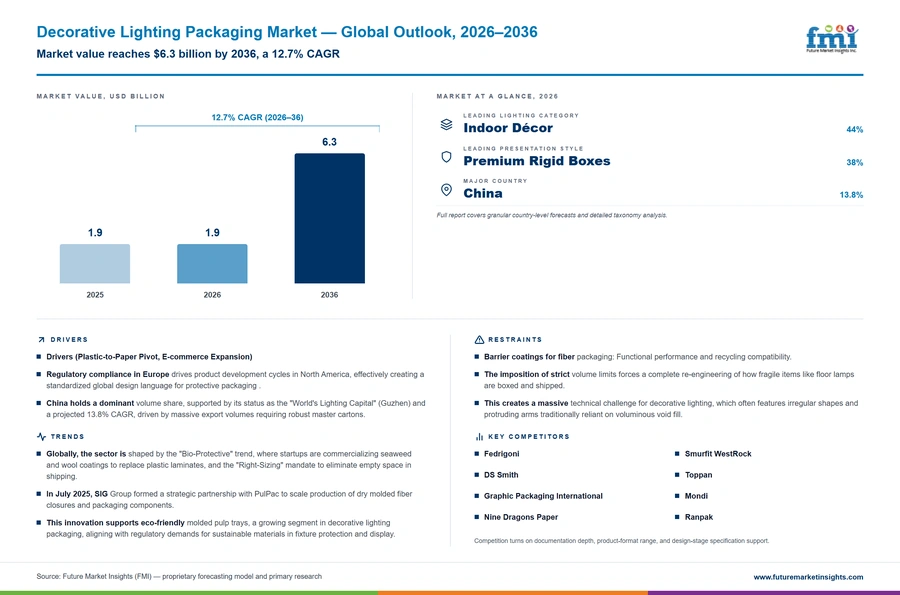Click the 13.8% value
Screen dimensions: 900x595
pos(851,195)
